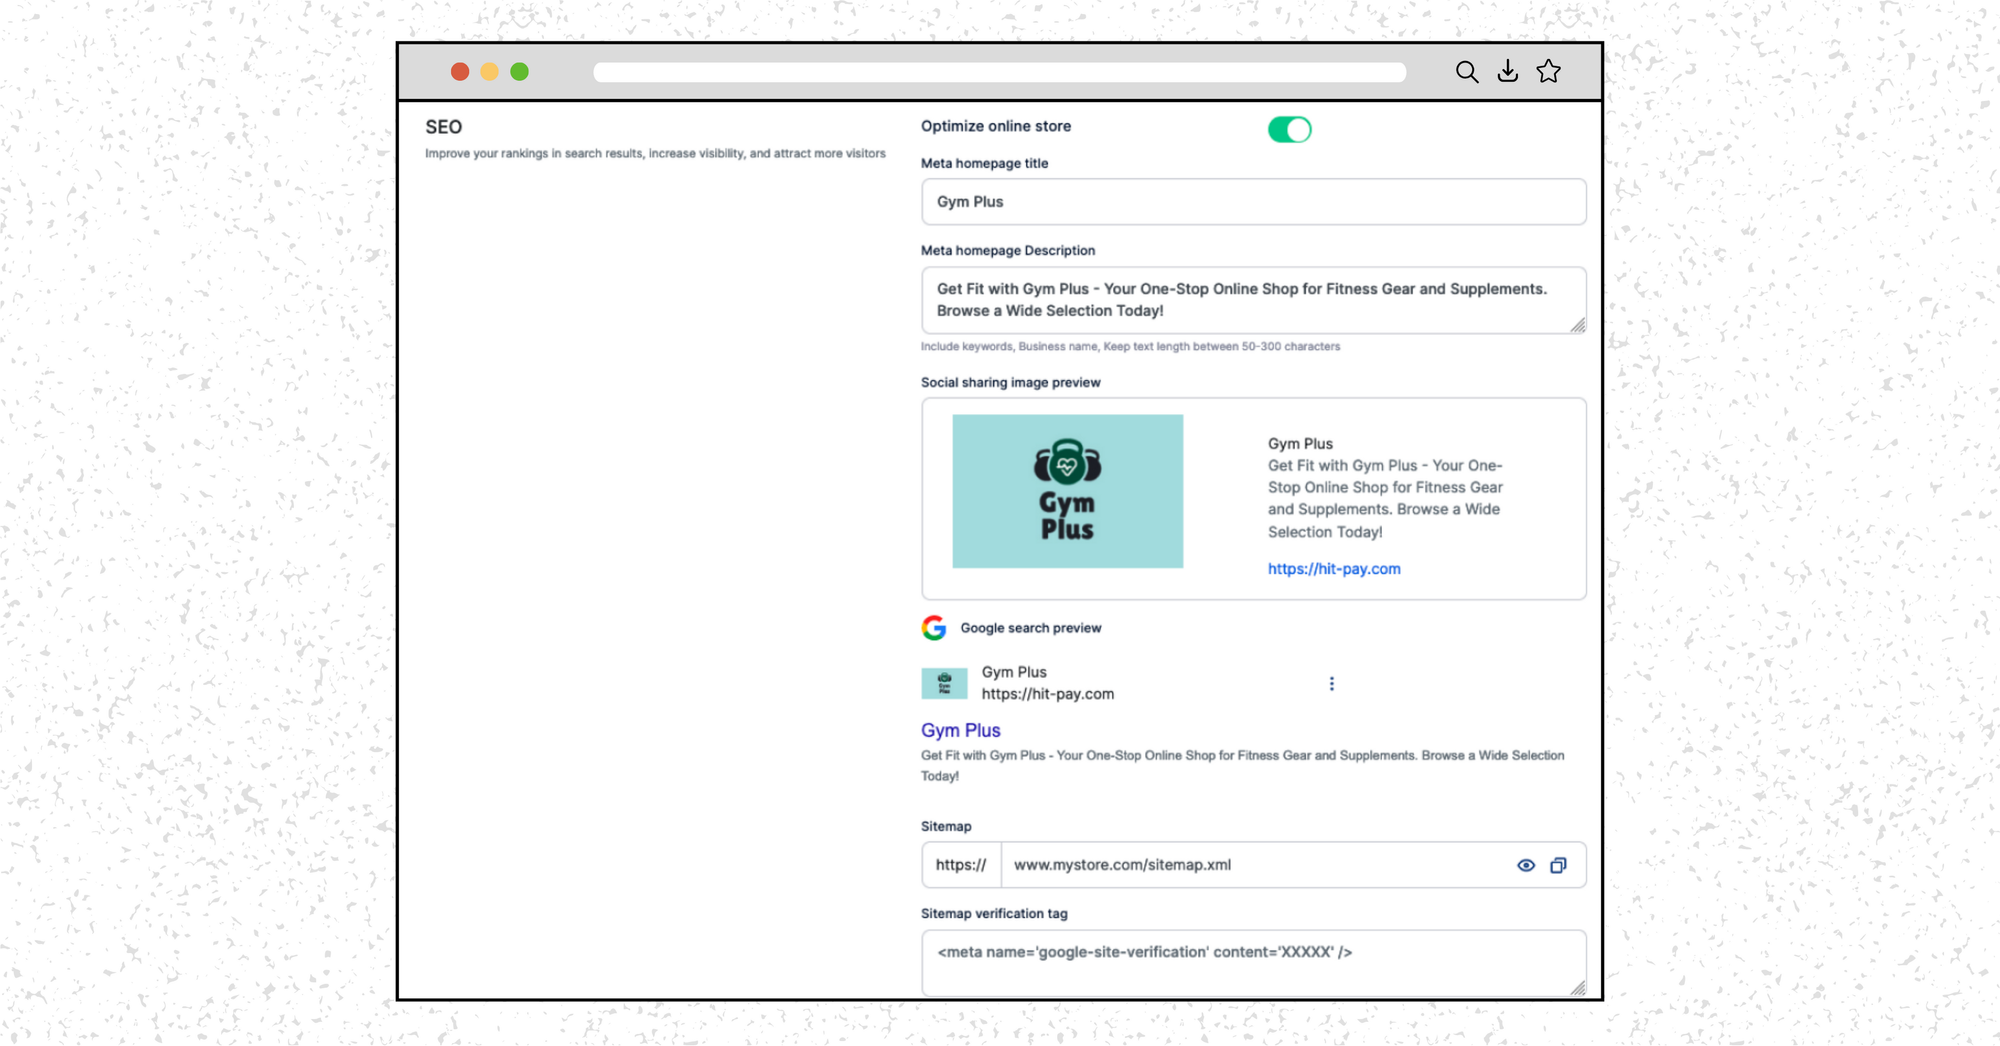Click the download arrow icon in browser bar

[1508, 71]
